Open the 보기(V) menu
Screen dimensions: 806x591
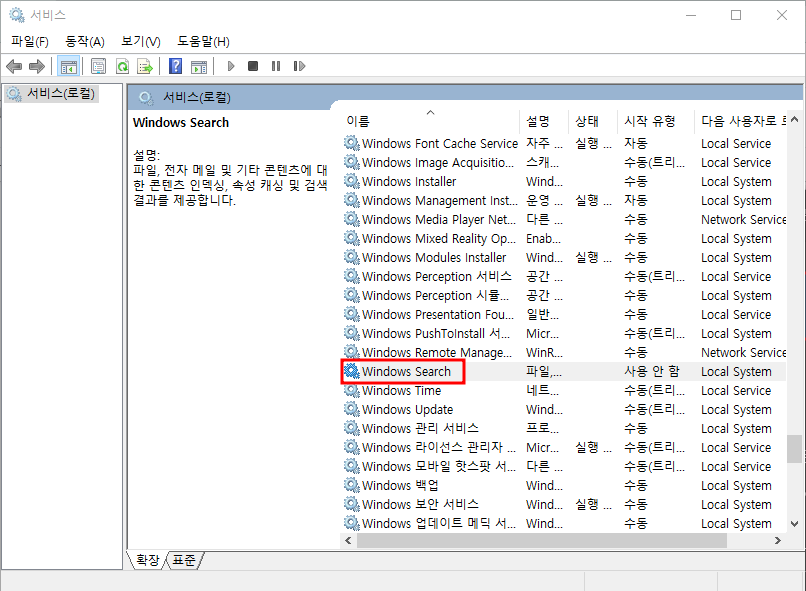click(x=141, y=42)
